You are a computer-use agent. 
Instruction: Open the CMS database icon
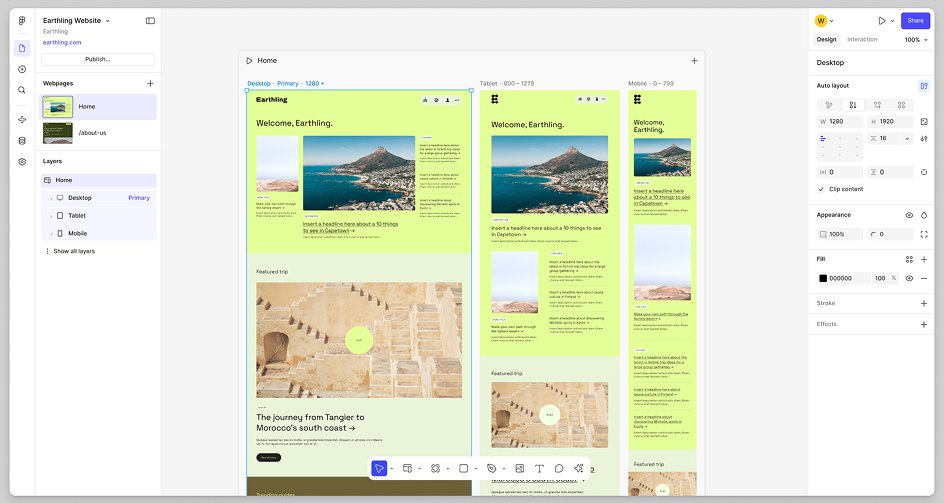22,141
